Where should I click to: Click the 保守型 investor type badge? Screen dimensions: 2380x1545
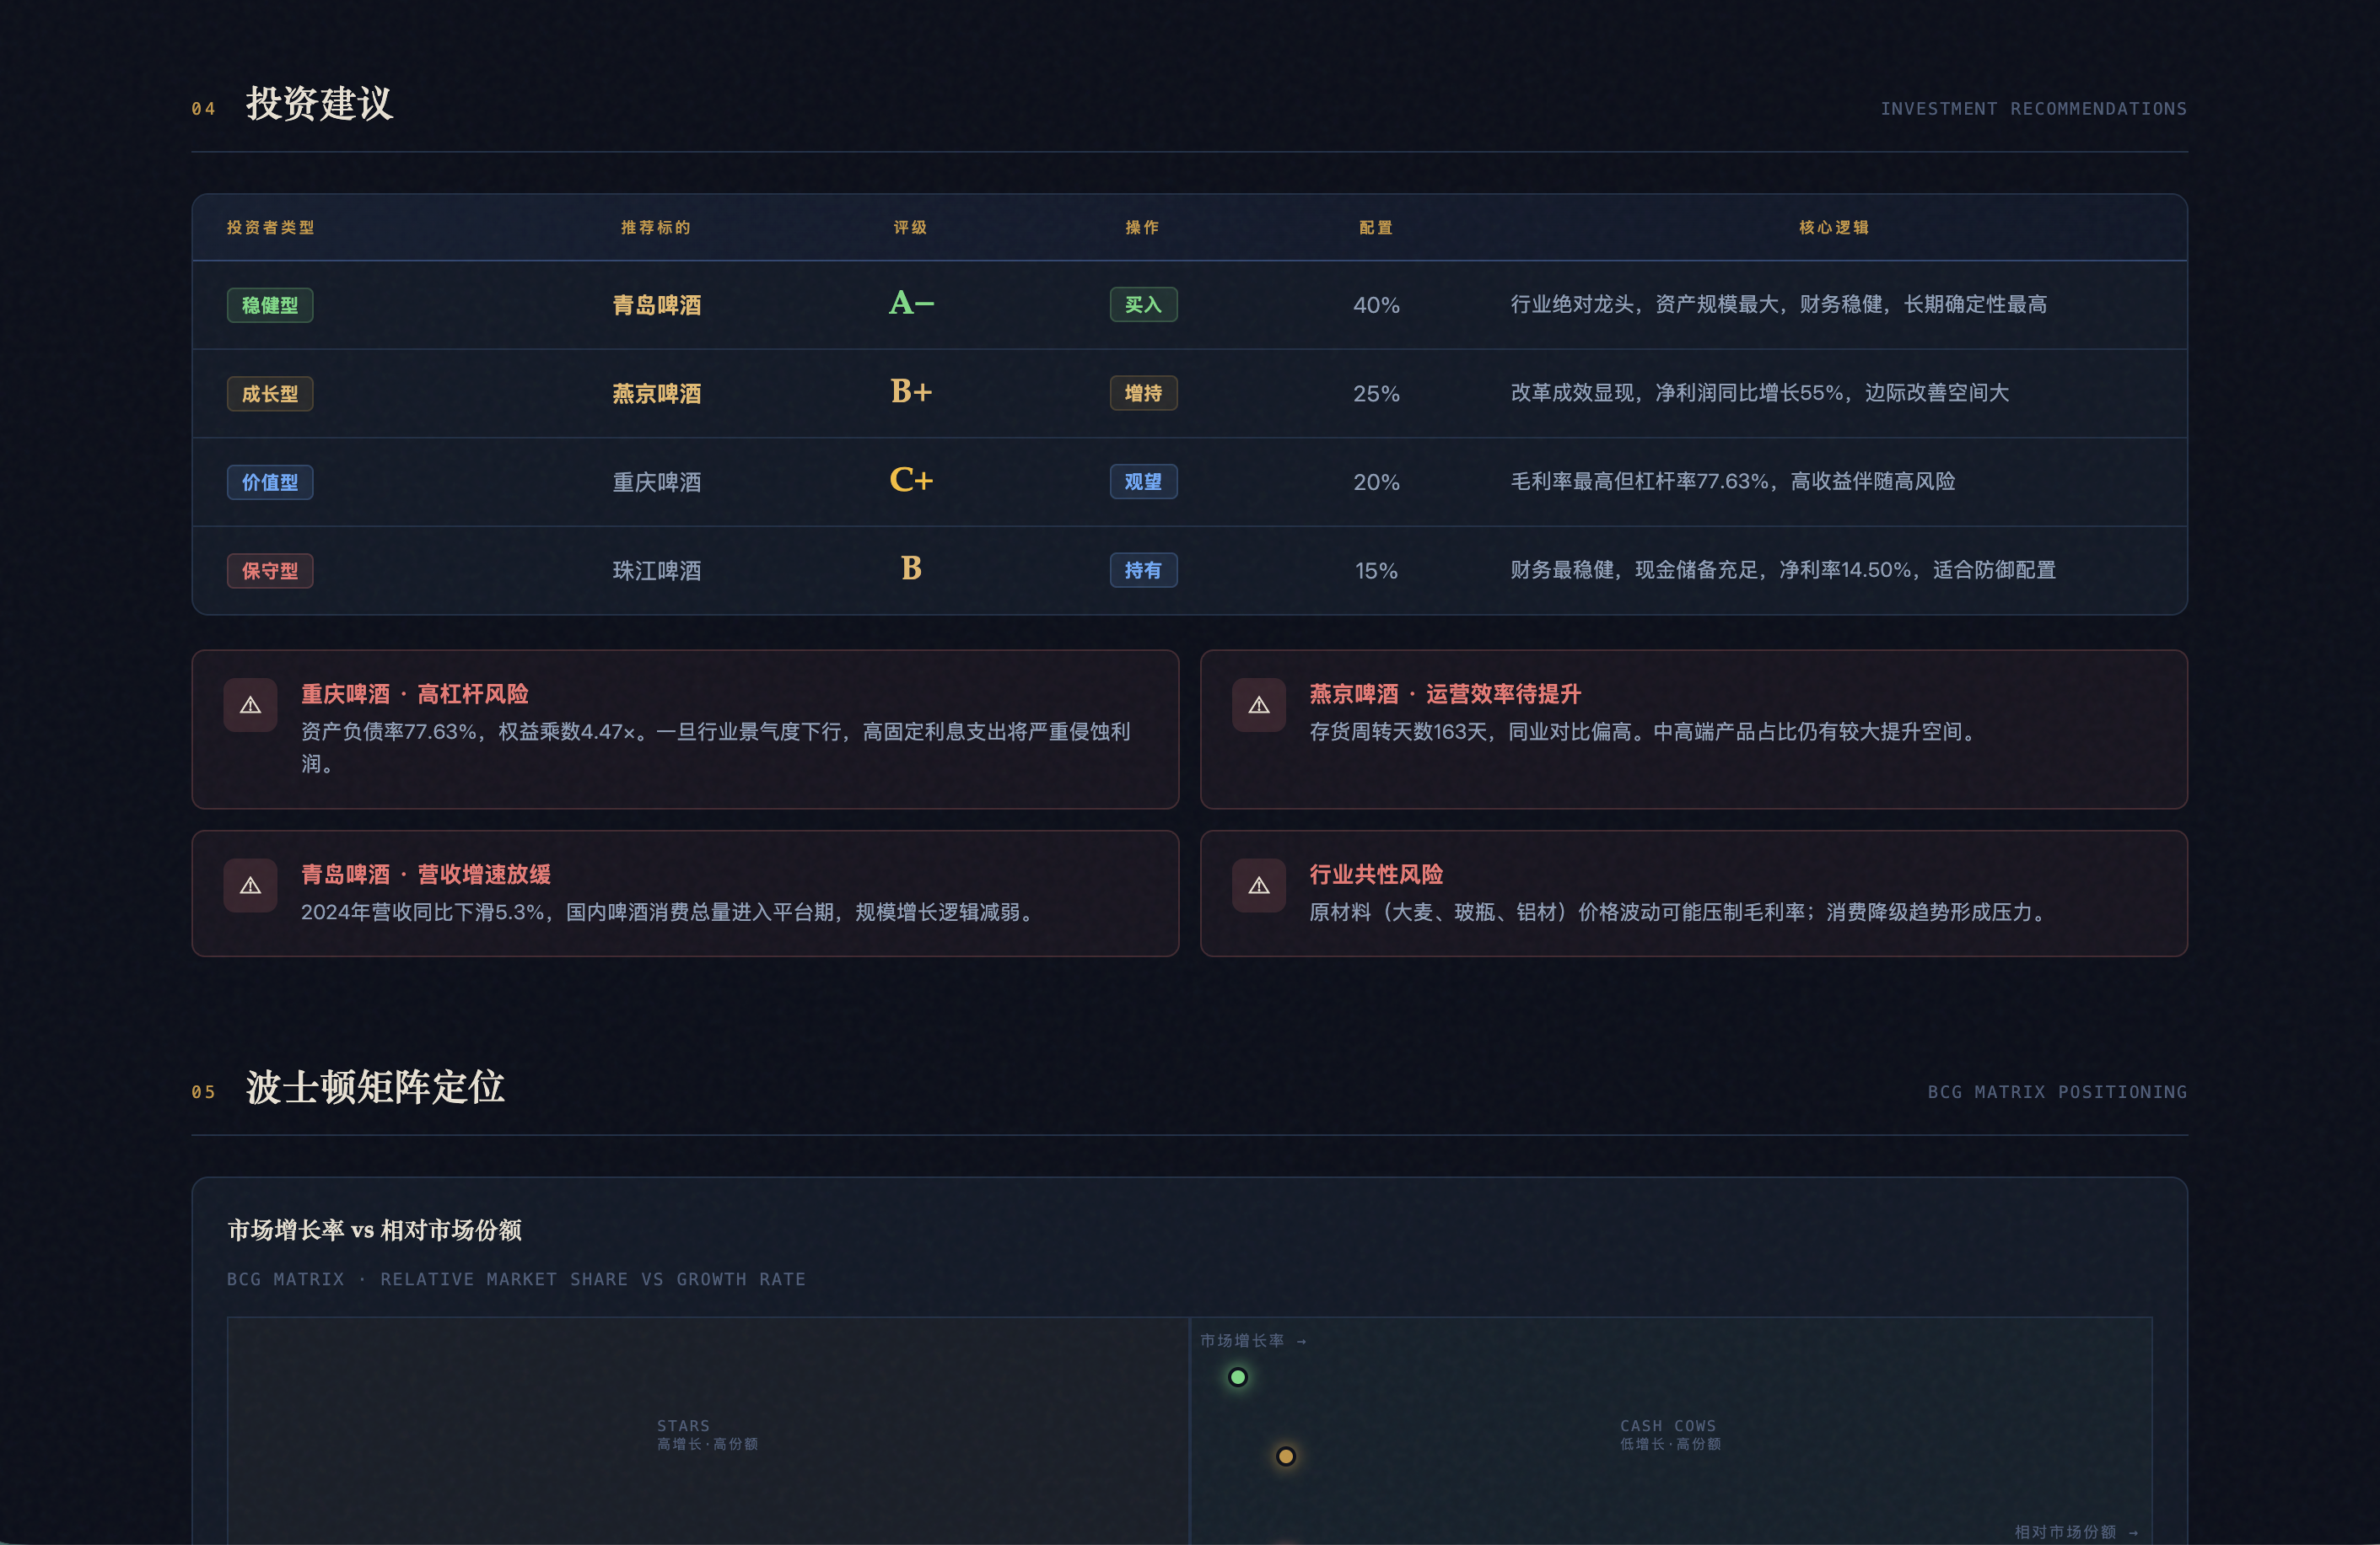click(270, 571)
